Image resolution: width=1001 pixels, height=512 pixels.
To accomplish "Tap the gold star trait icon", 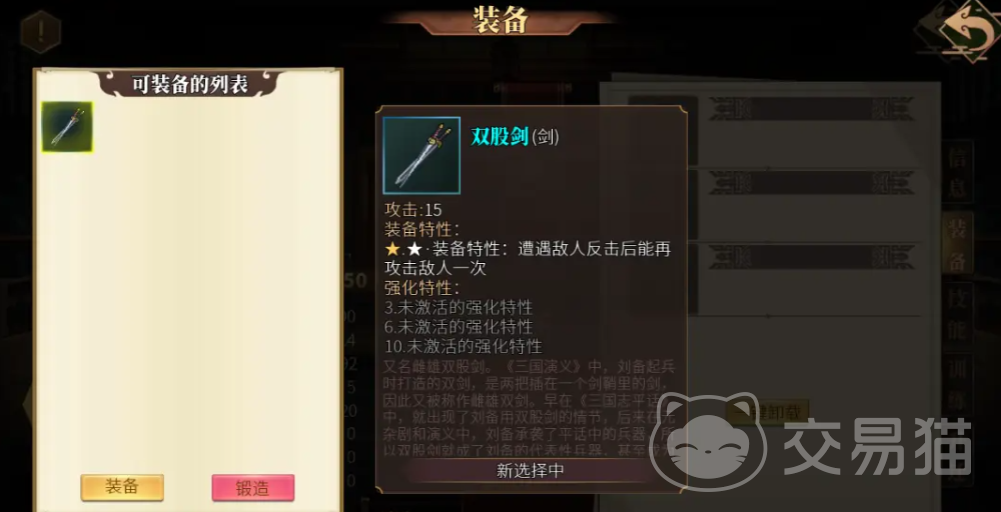I will (392, 249).
